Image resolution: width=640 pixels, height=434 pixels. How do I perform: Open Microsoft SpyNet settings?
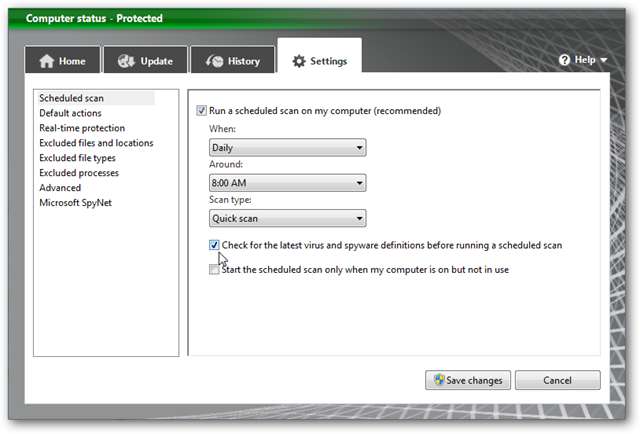pyautogui.click(x=76, y=203)
